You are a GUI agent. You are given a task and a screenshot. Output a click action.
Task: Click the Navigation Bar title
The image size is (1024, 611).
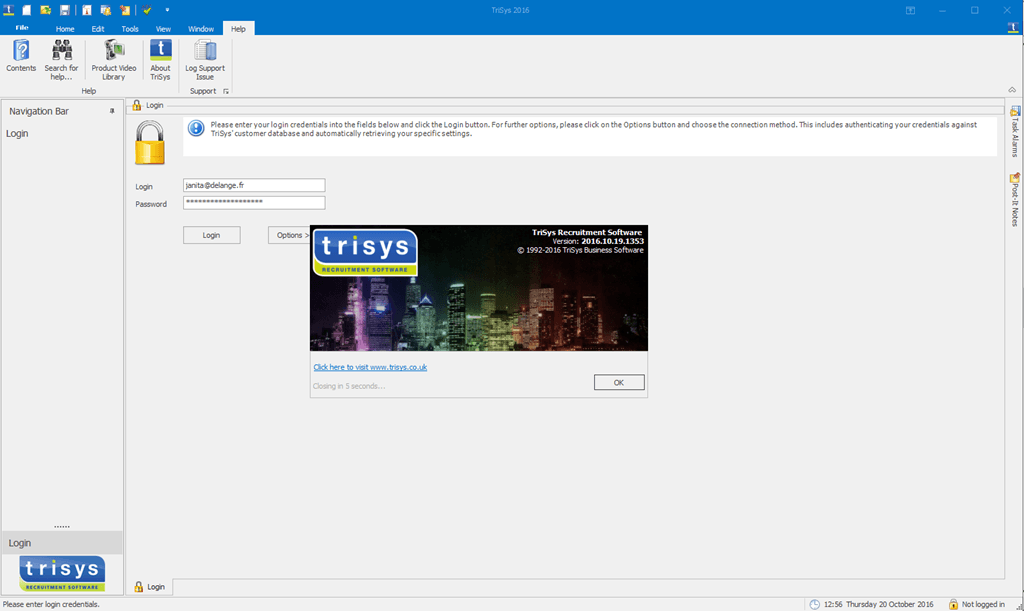pyautogui.click(x=39, y=111)
